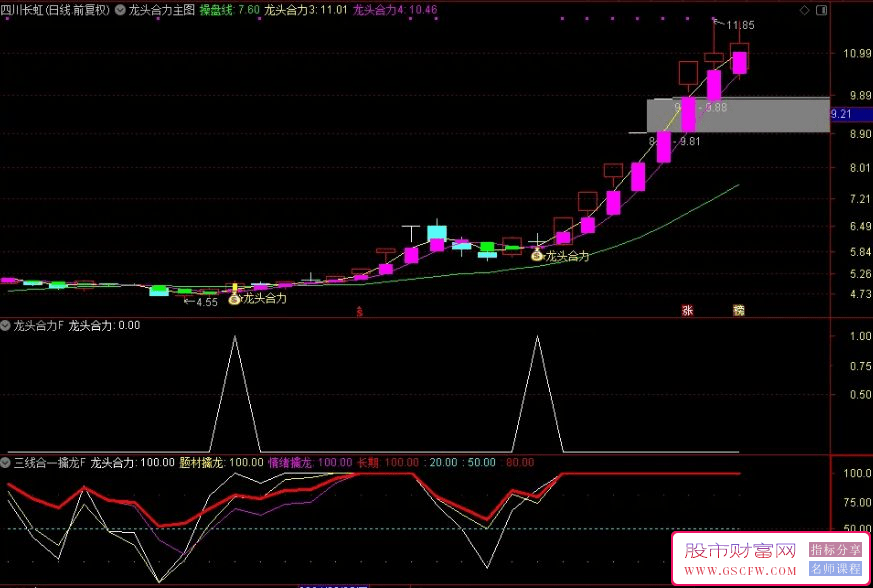Click the gold event marker right of 涨
The height and width of the screenshot is (588, 873).
click(x=739, y=310)
